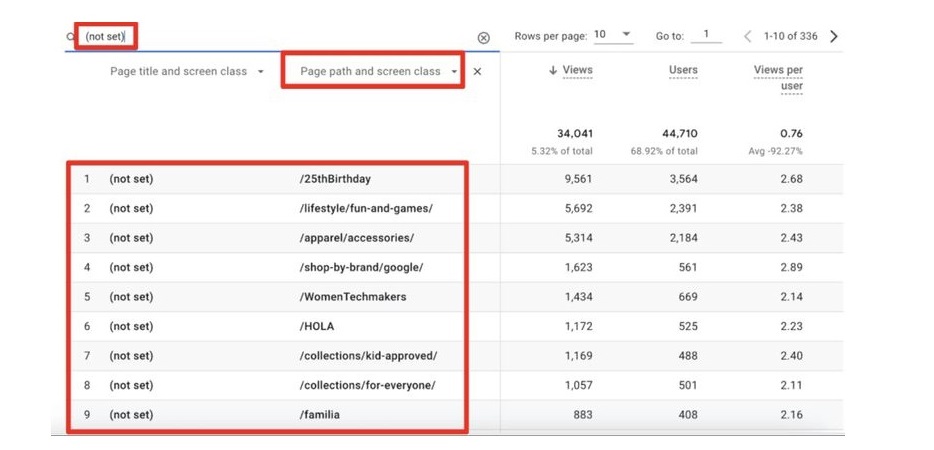
Task: Click the /familia page path
Action: click(x=320, y=415)
